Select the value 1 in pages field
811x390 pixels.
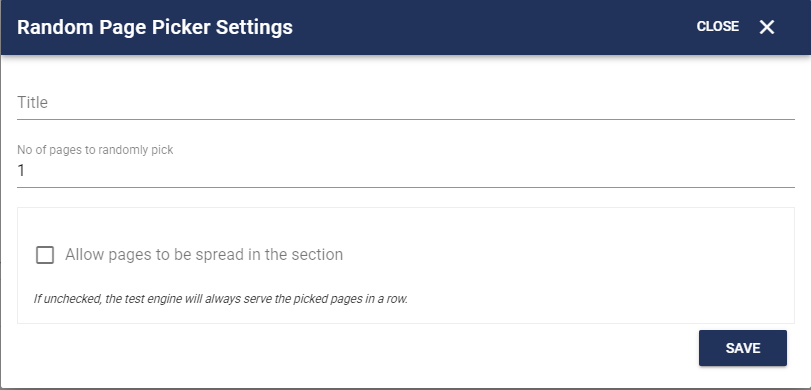coord(21,170)
